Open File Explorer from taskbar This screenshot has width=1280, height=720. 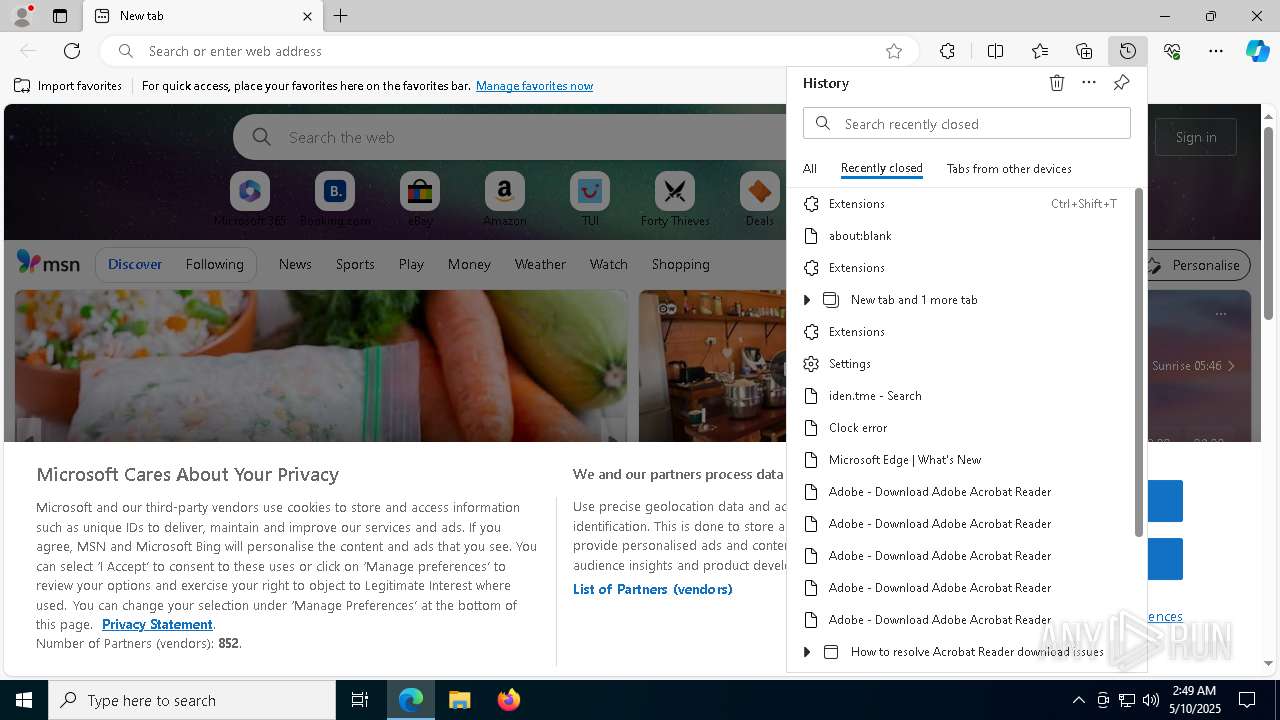(459, 700)
